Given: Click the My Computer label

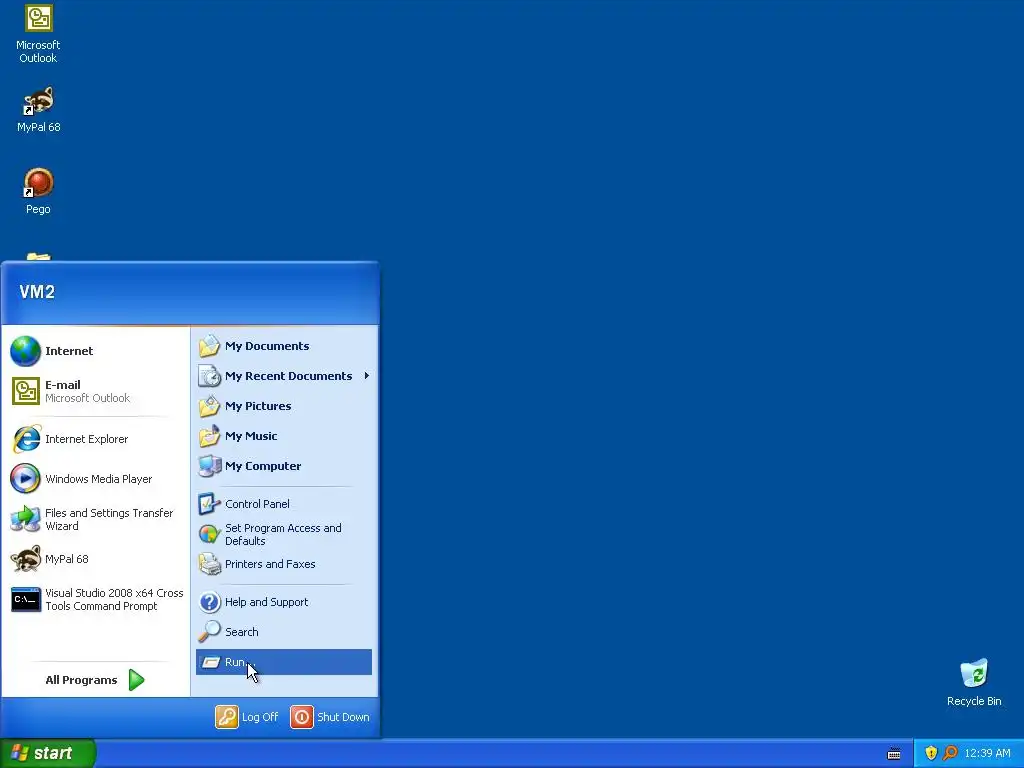Looking at the screenshot, I should point(263,466).
